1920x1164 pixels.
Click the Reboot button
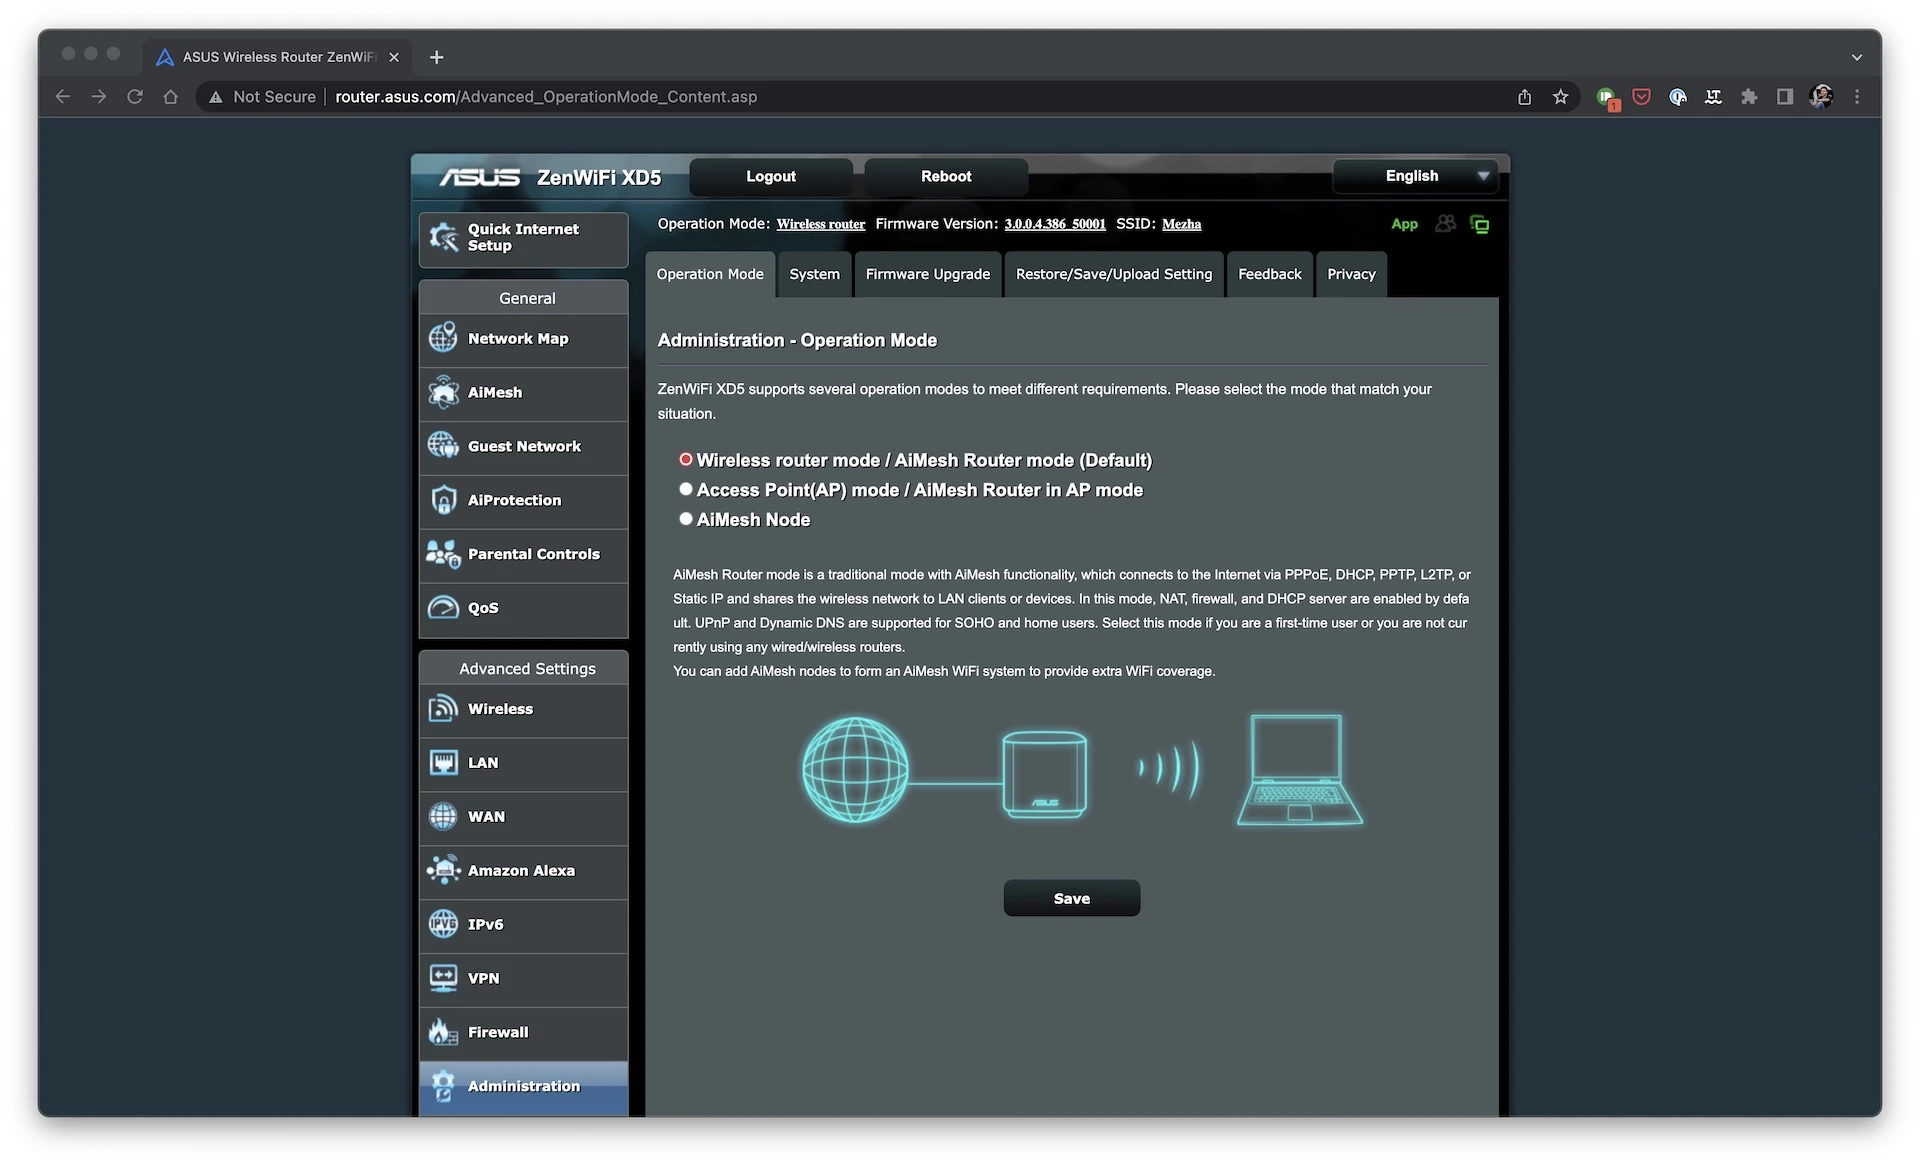click(x=946, y=176)
